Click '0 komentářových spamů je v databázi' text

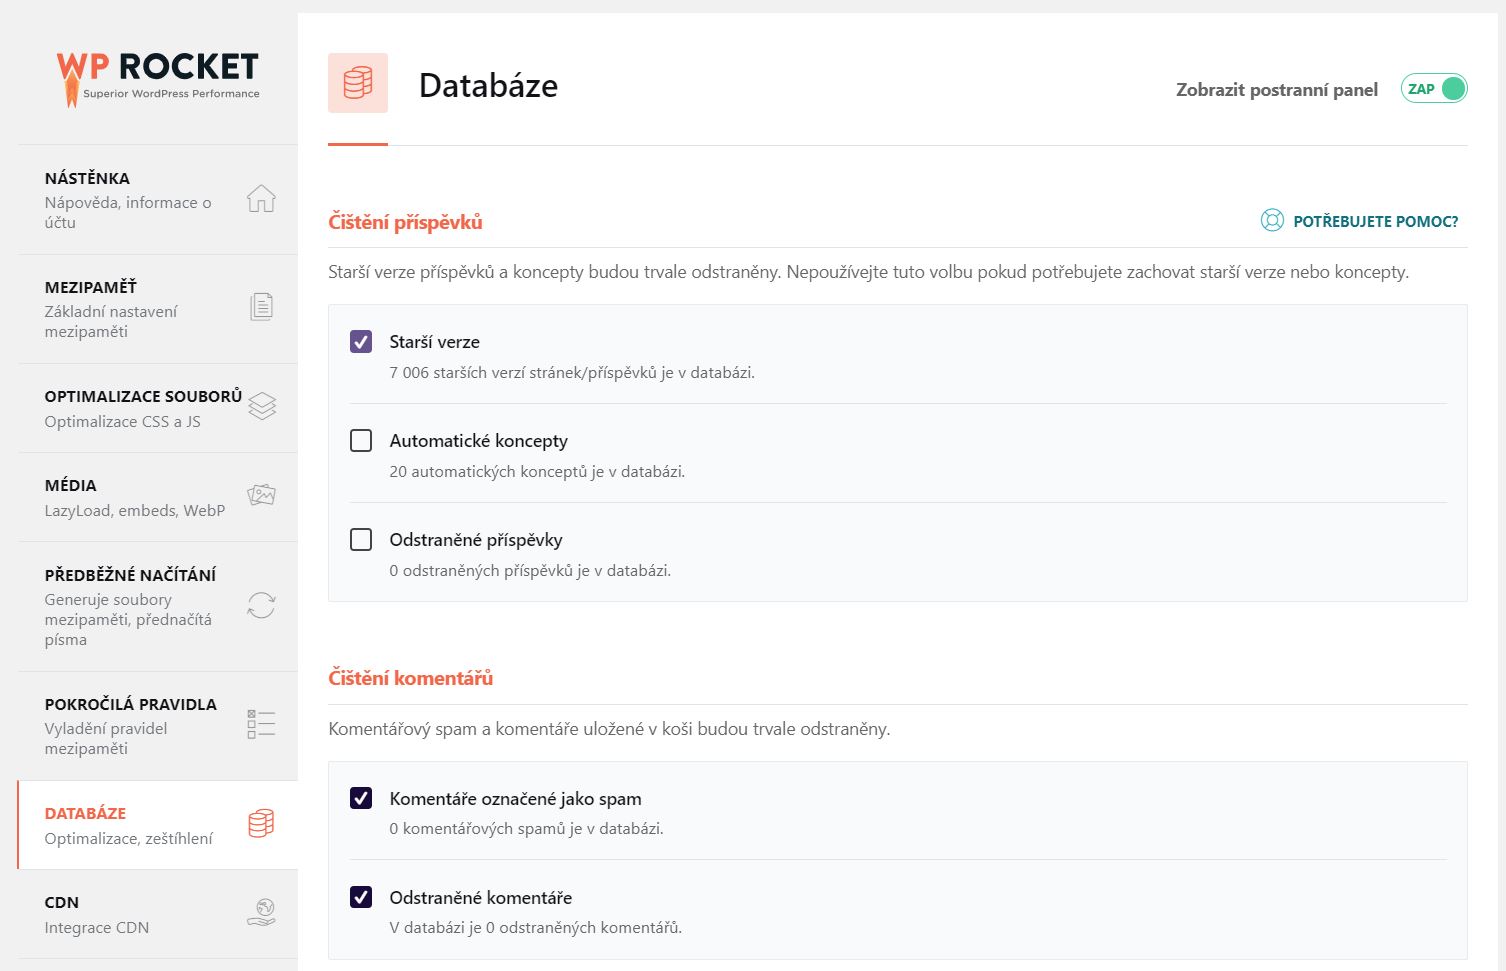526,829
